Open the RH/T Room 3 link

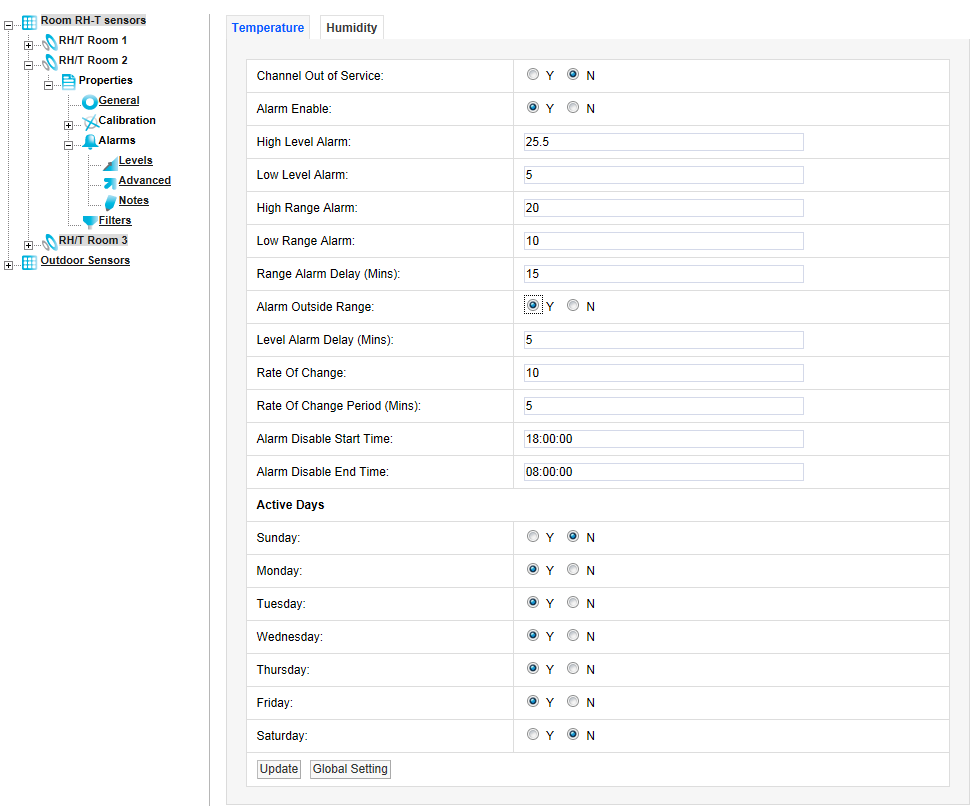pyautogui.click(x=93, y=240)
